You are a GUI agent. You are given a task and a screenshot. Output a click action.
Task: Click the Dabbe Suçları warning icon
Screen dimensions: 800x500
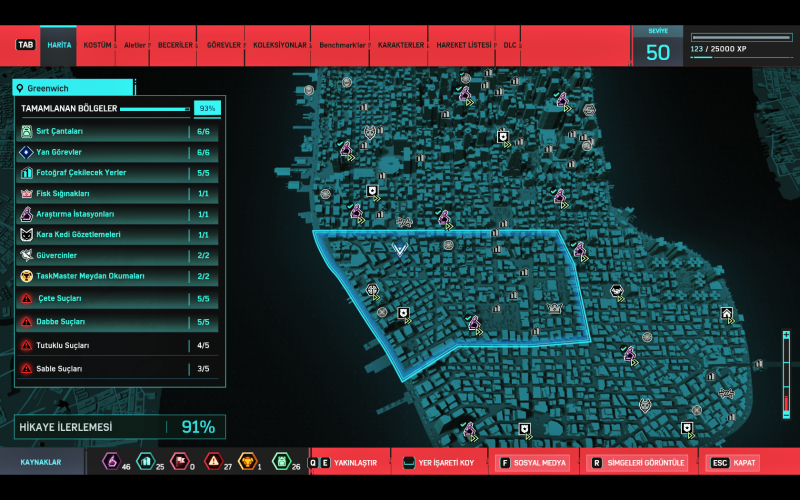[x=27, y=322]
